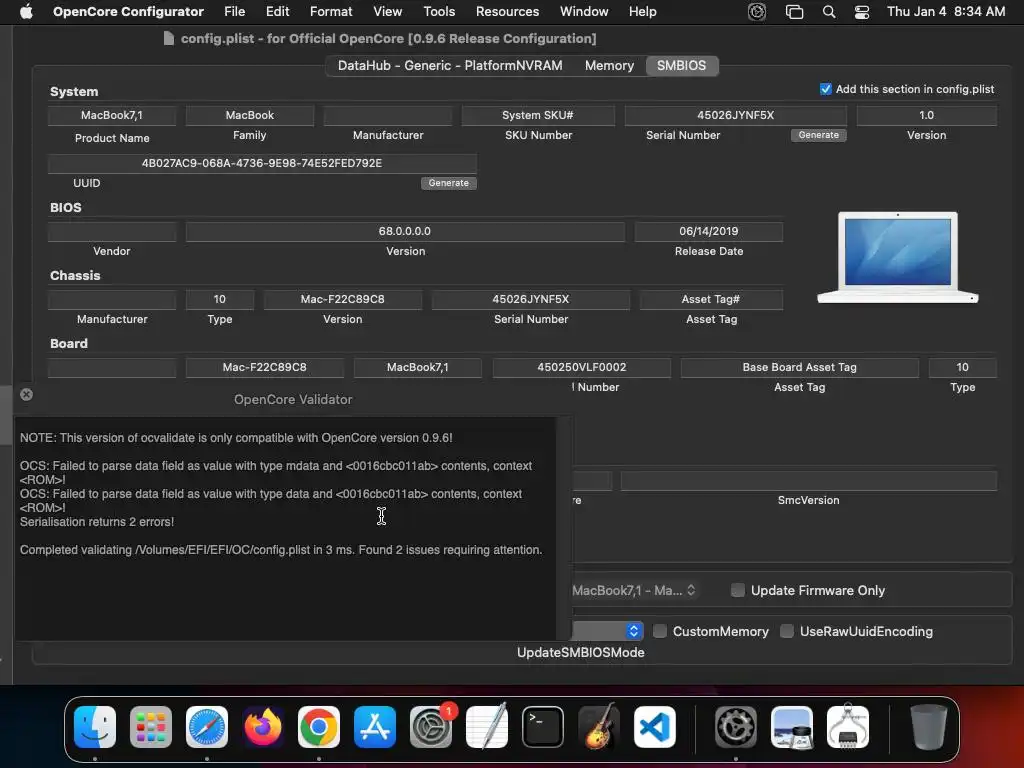
Task: Click the BIOS Version field 68.0.0.0.0
Action: pyautogui.click(x=405, y=231)
